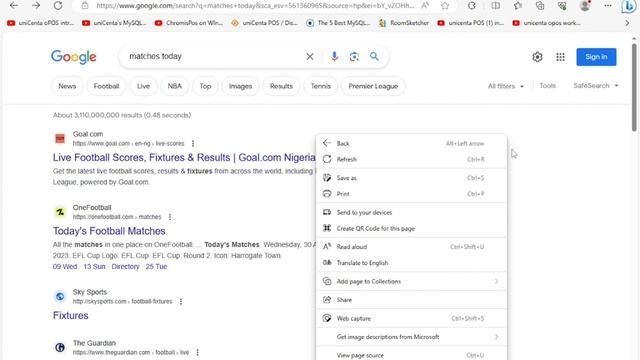Expand Get image descriptions from Microsoft submenu
Image resolution: width=640 pixels, height=360 pixels.
click(x=411, y=337)
